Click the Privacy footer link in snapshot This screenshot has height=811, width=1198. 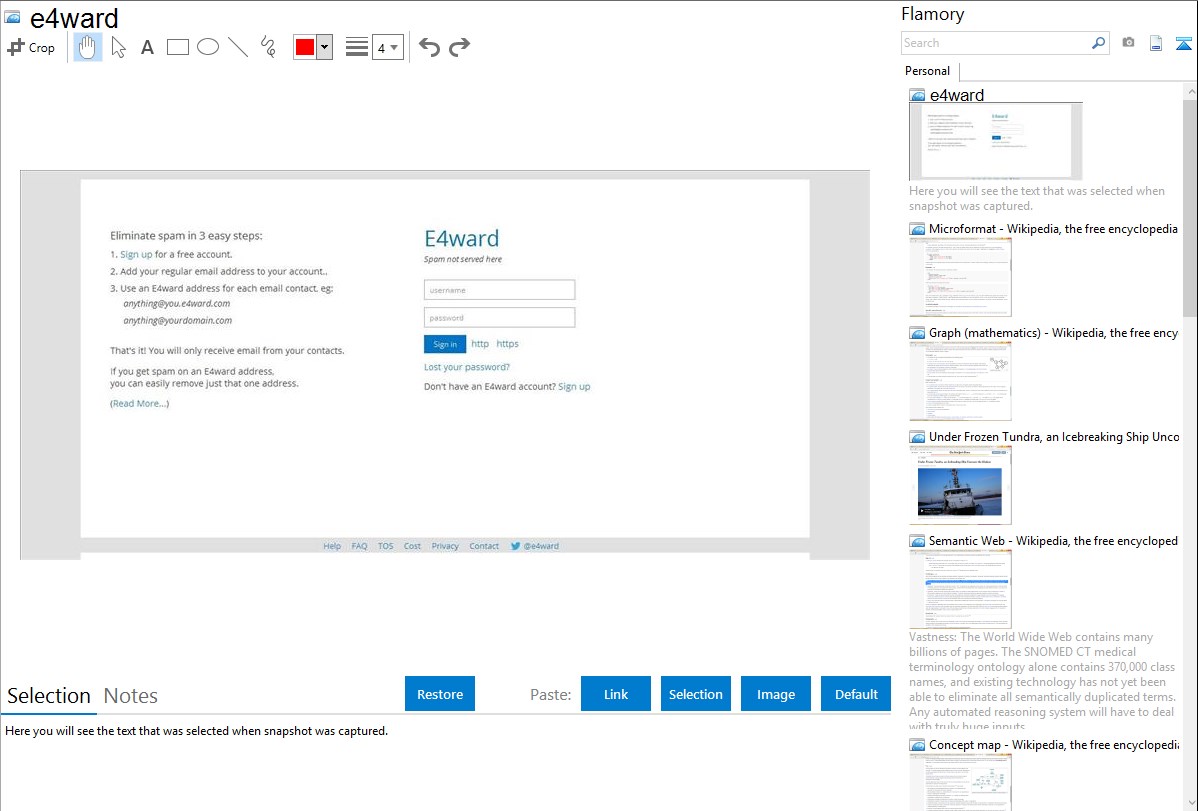pos(445,546)
